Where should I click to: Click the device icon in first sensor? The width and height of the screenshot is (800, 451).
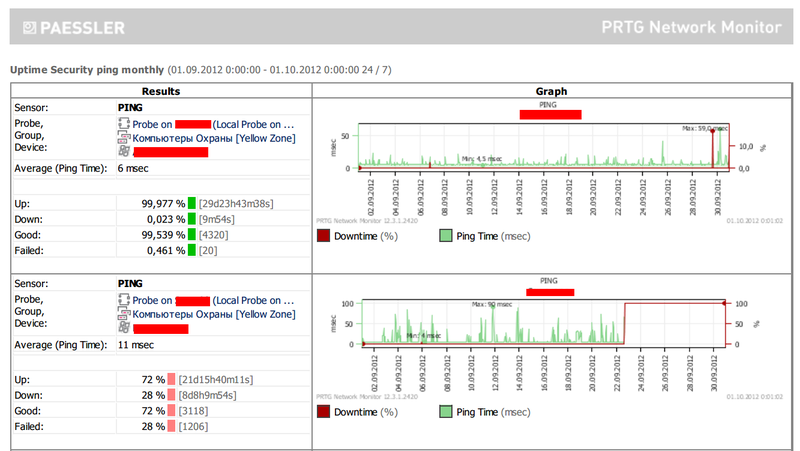tap(124, 151)
